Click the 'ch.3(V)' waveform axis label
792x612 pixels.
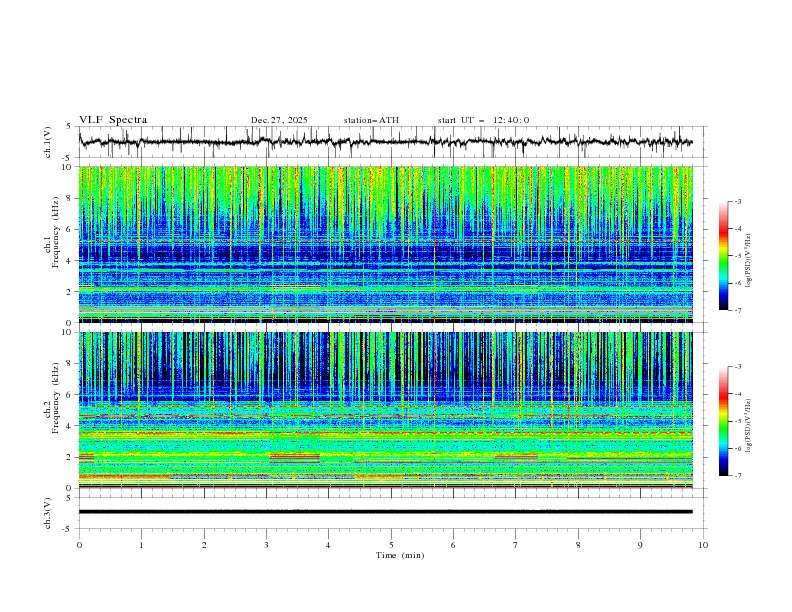tap(48, 513)
